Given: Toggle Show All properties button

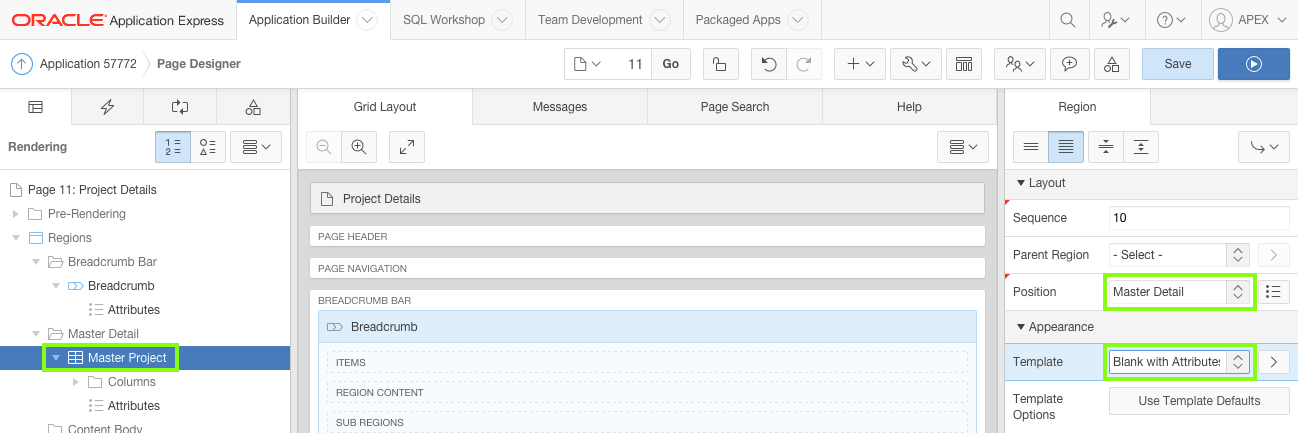Looking at the screenshot, I should point(1065,147).
